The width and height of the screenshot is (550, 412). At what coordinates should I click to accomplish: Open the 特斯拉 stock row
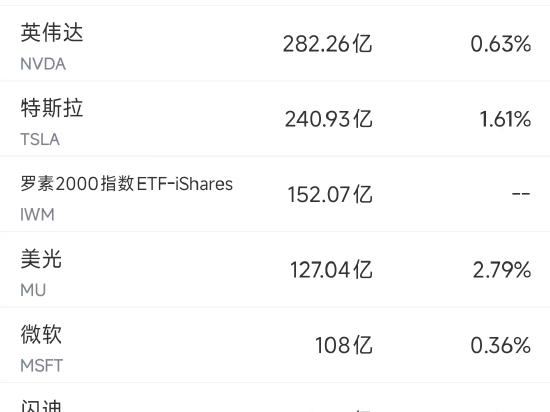coord(275,119)
